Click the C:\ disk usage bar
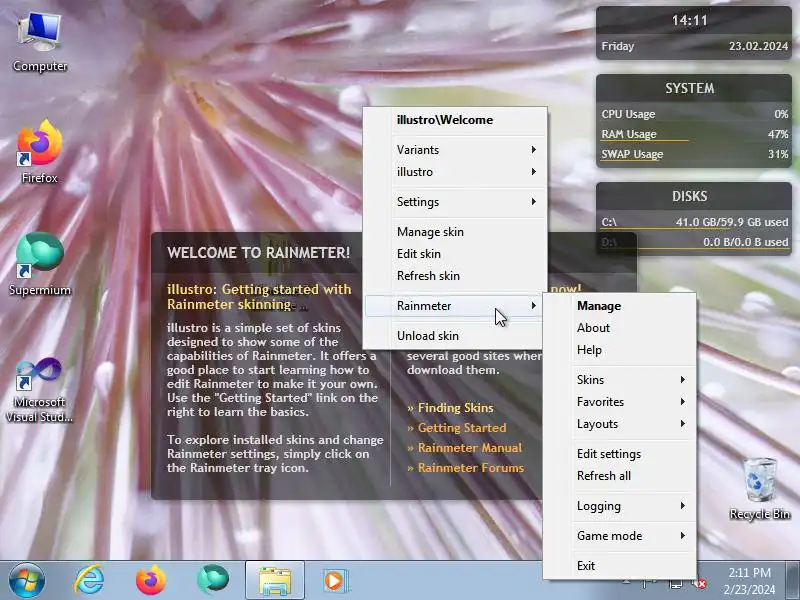The image size is (800, 600). click(694, 228)
